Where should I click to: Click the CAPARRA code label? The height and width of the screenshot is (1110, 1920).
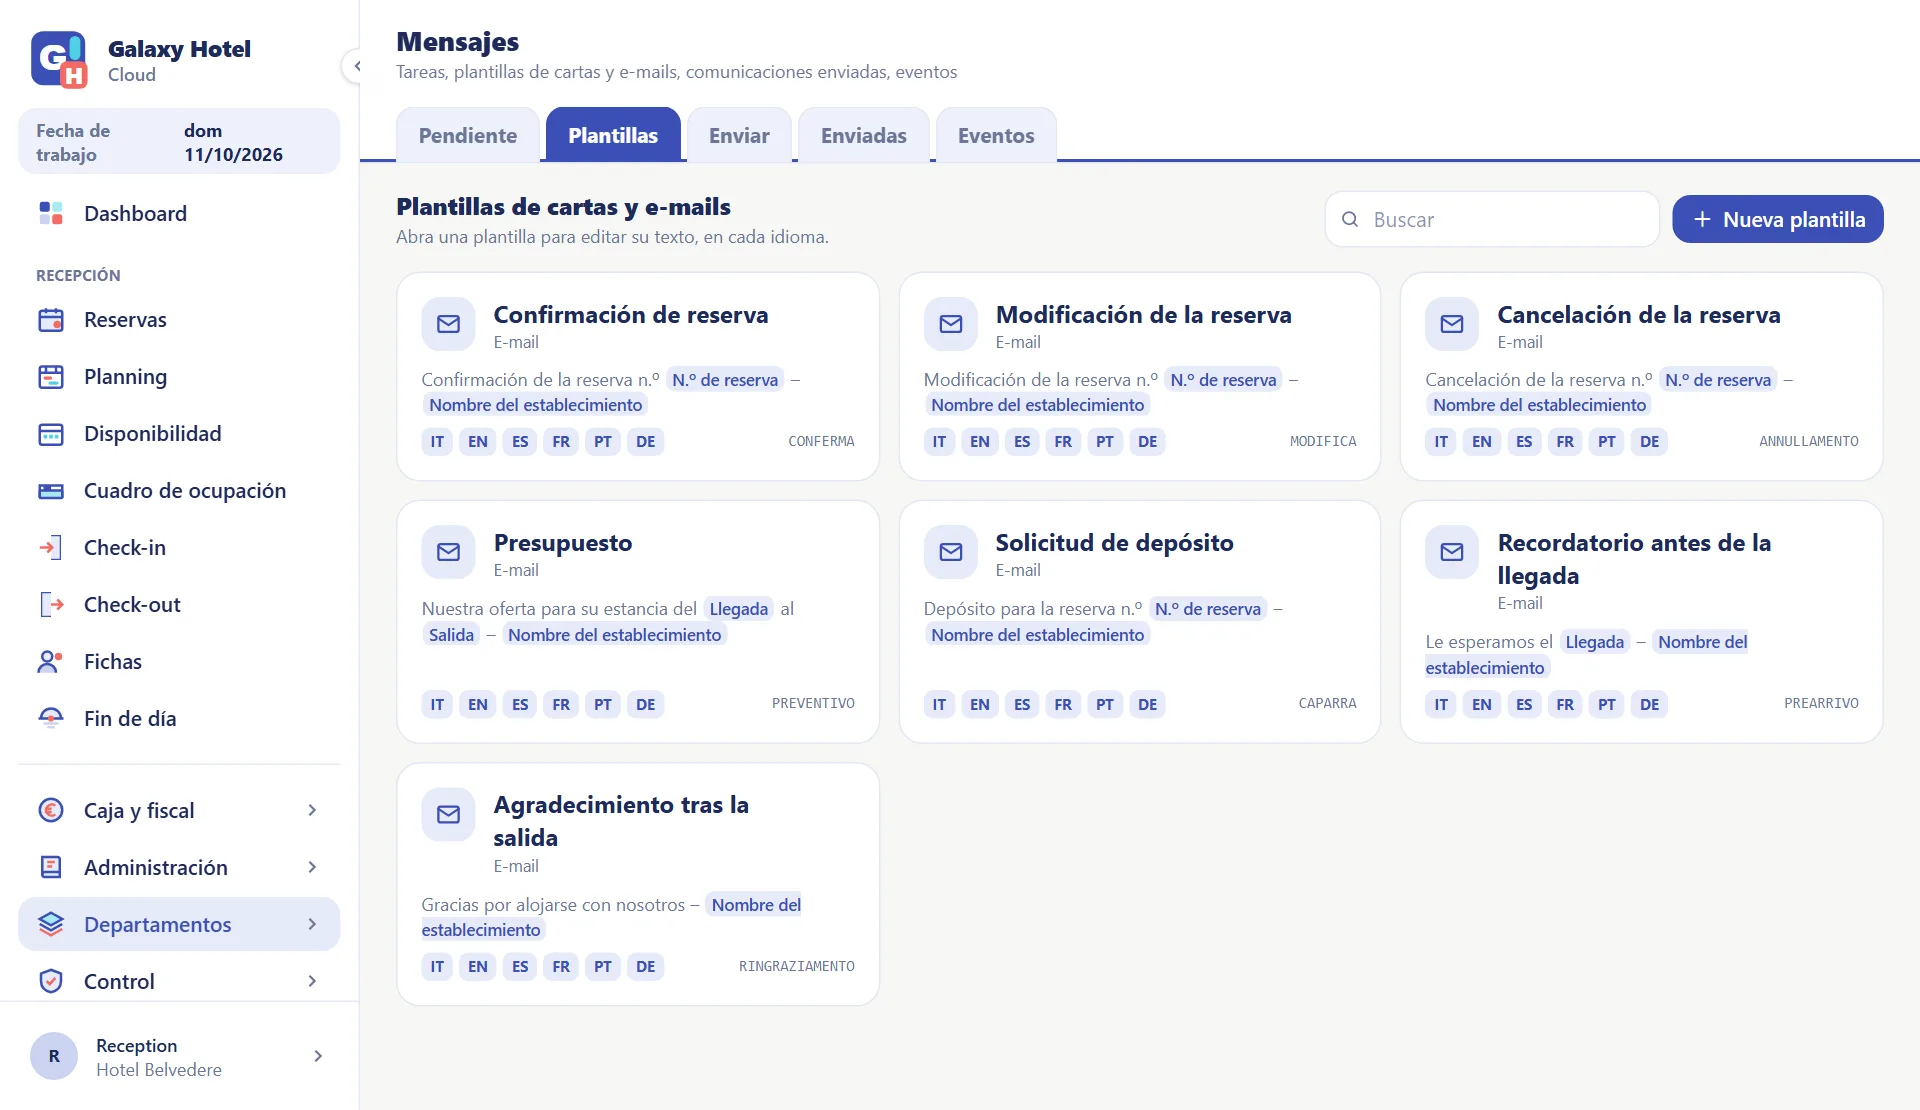[x=1327, y=704]
